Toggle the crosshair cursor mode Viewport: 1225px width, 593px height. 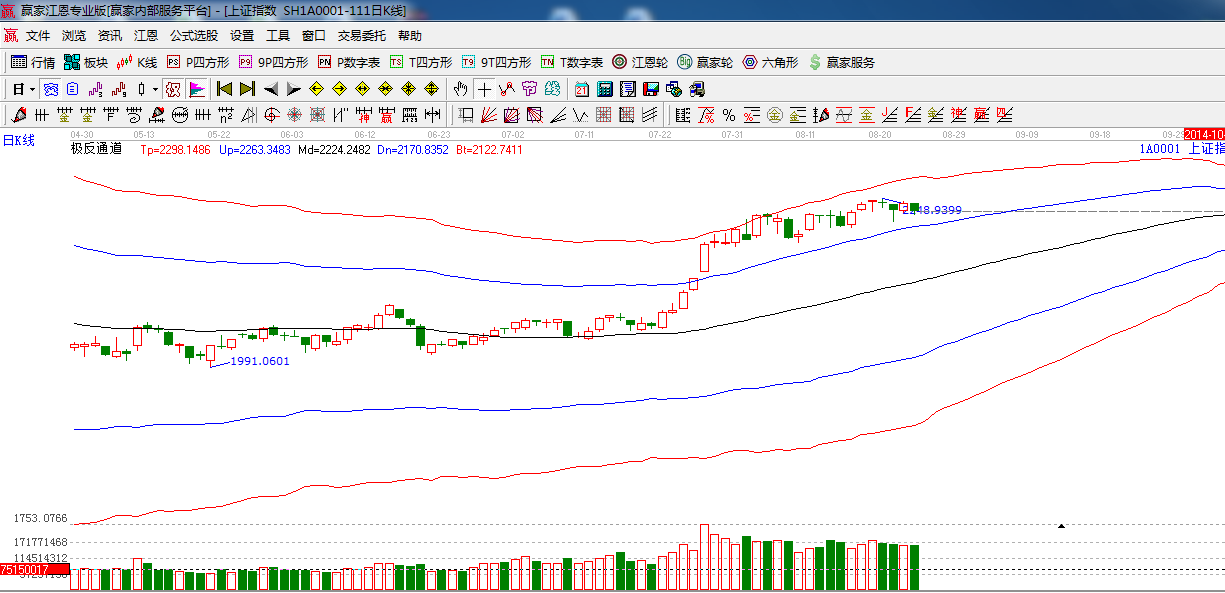(484, 89)
